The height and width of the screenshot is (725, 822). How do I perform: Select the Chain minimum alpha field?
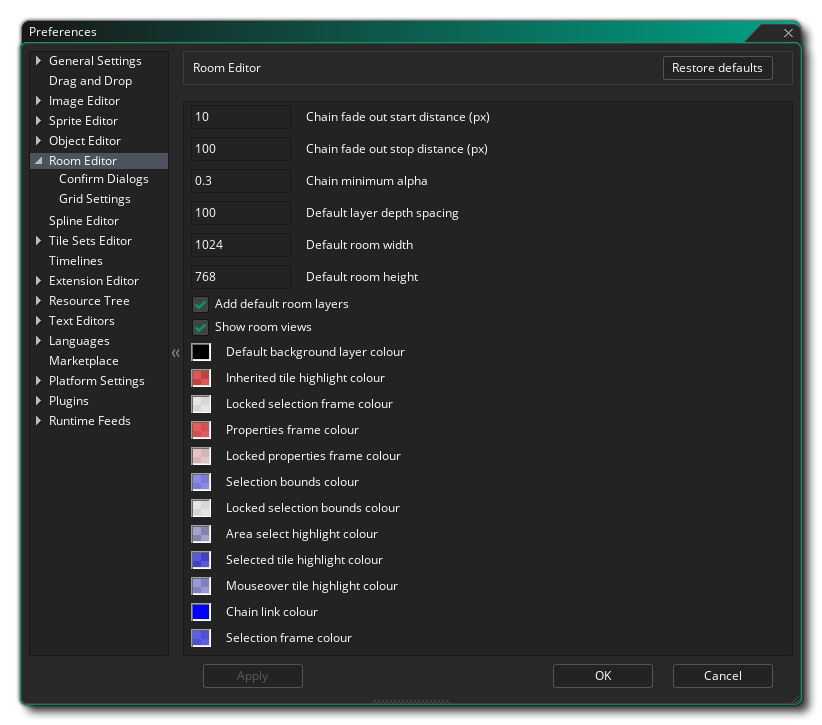[x=240, y=180]
